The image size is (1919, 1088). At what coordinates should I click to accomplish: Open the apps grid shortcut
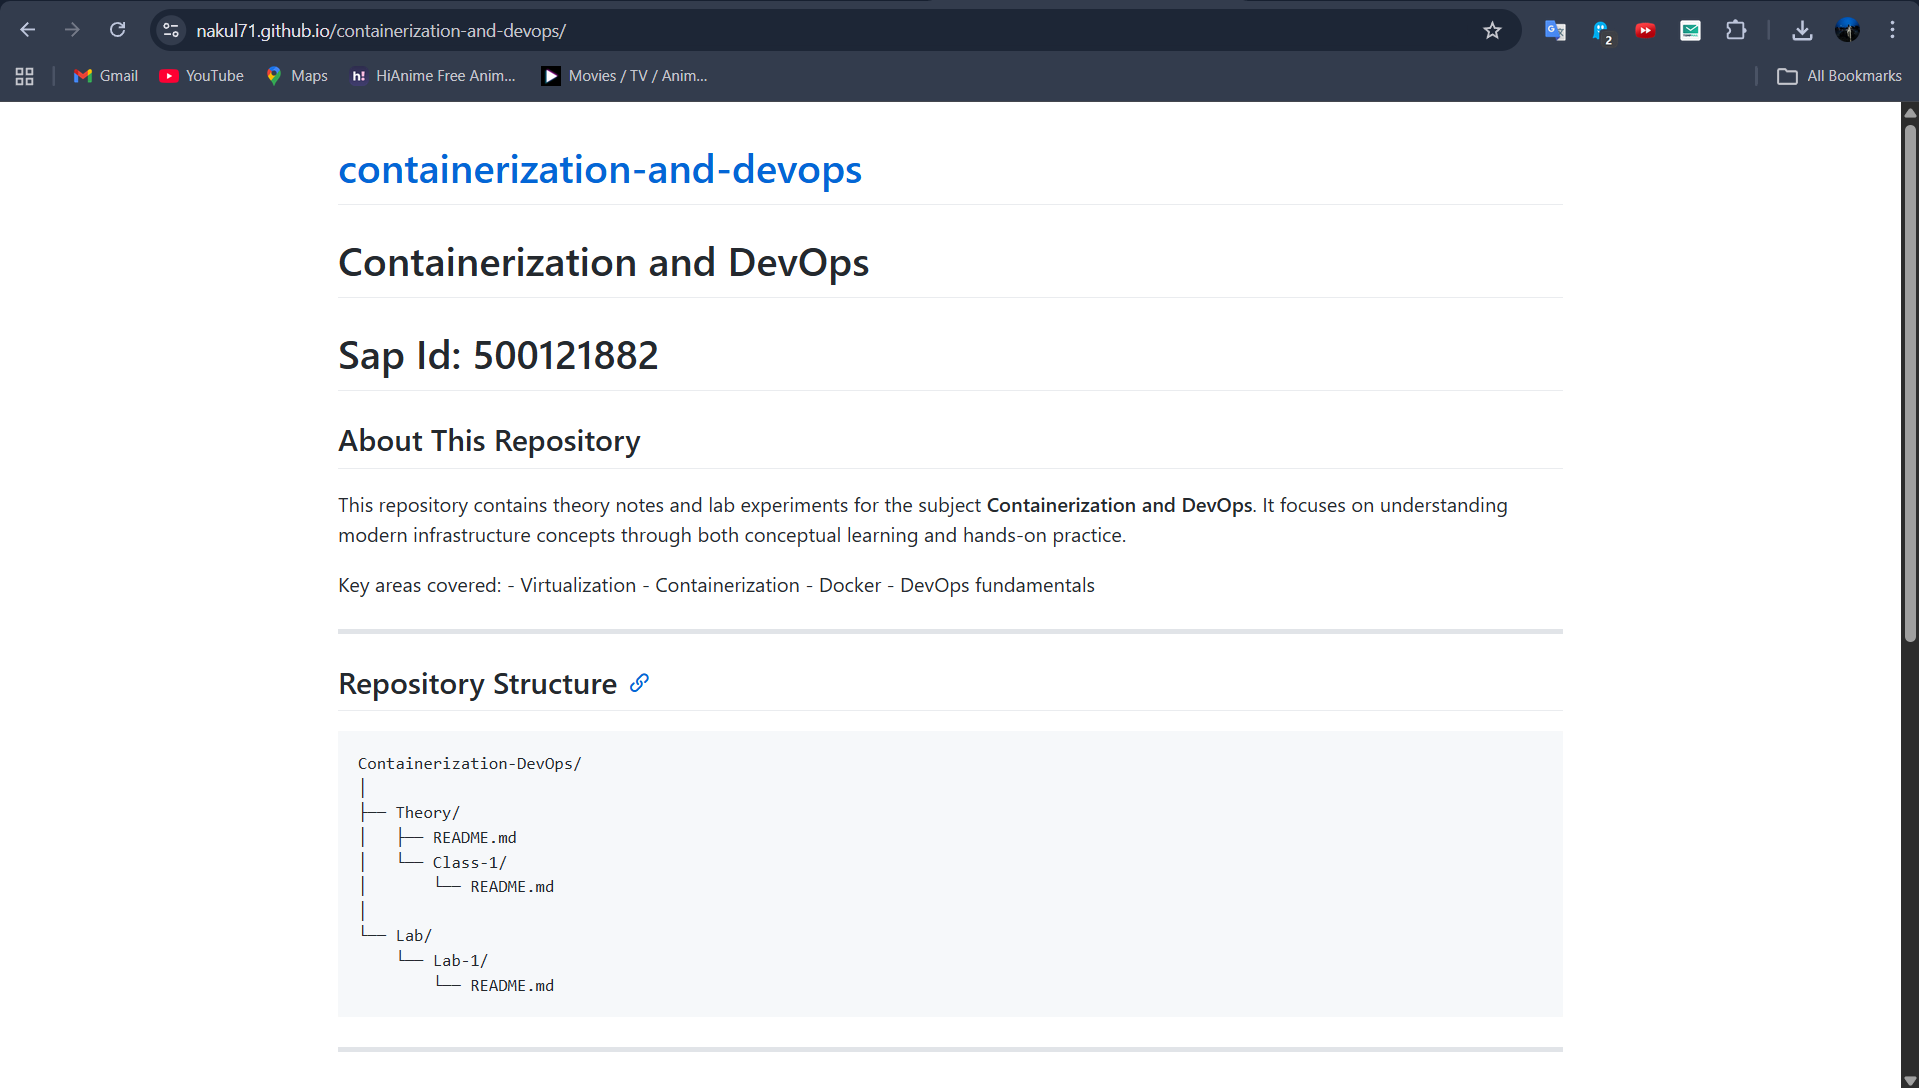(x=25, y=76)
